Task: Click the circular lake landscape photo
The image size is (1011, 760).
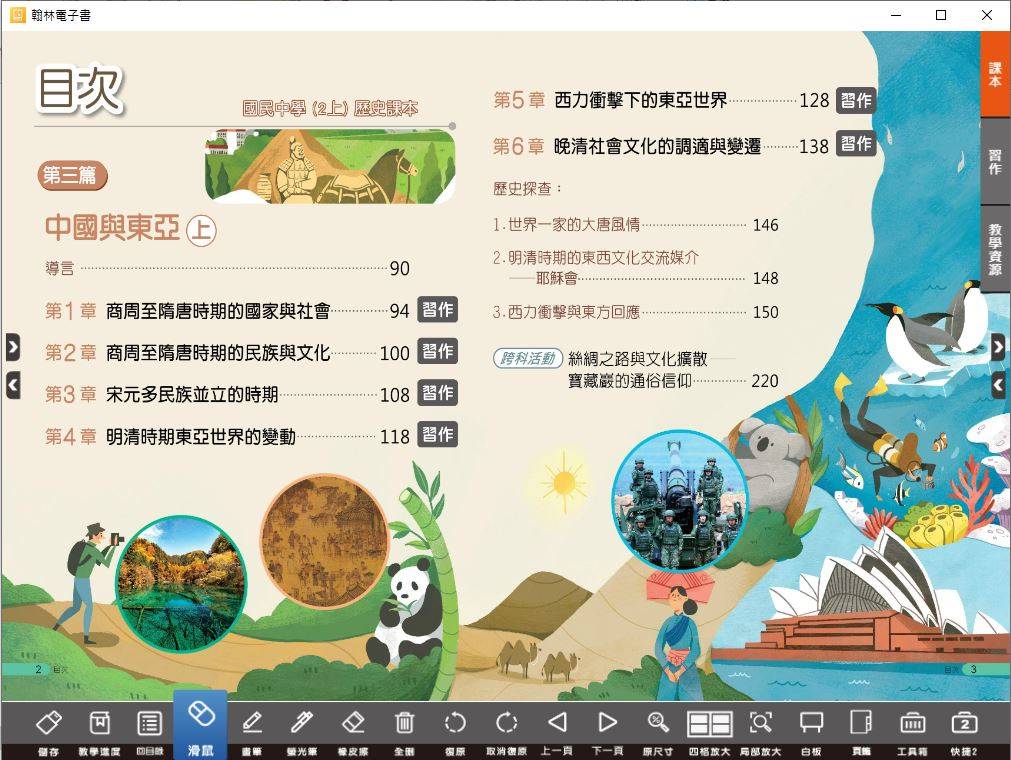Action: click(181, 584)
